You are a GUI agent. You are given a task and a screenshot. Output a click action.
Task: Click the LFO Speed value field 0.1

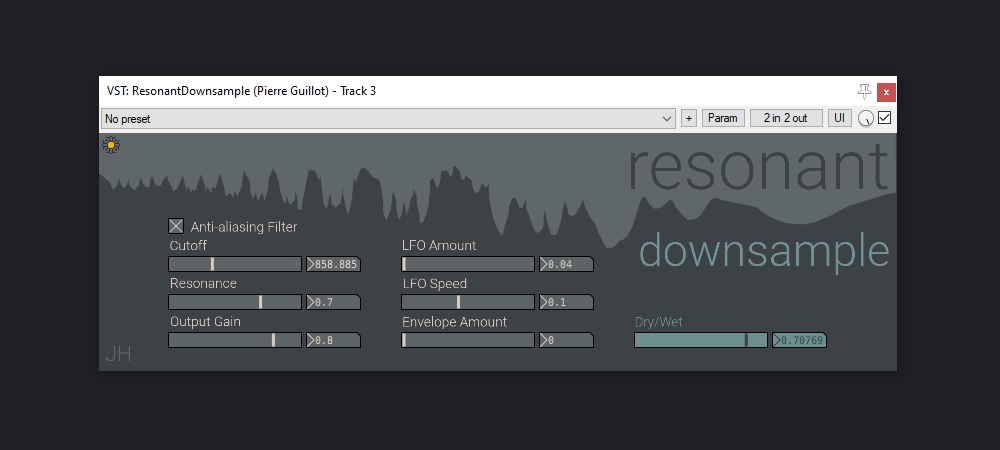[566, 302]
